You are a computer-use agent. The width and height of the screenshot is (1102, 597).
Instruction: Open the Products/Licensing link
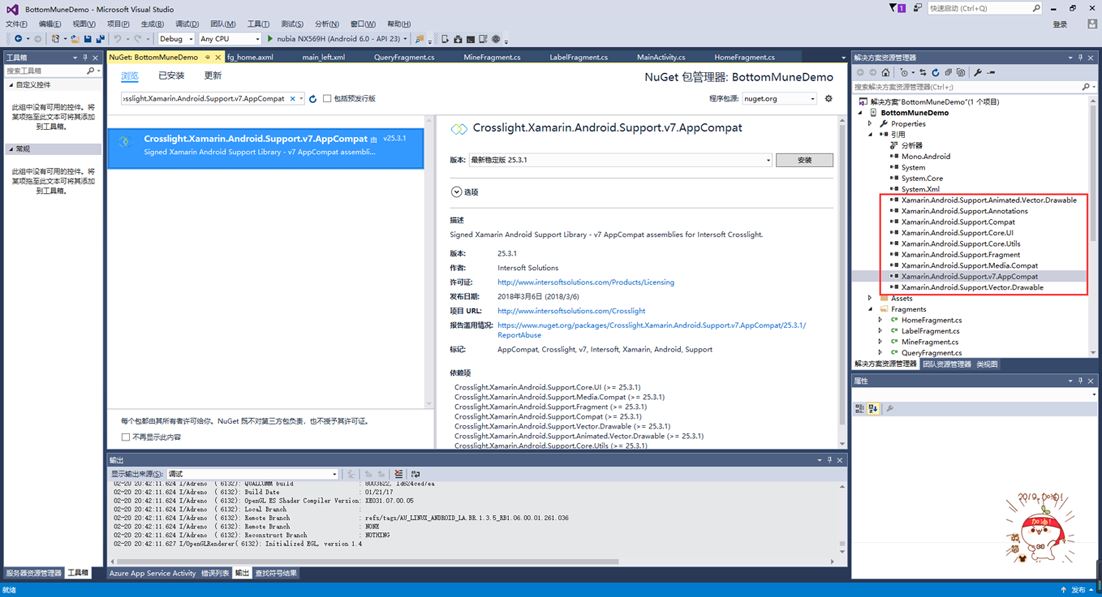585,282
